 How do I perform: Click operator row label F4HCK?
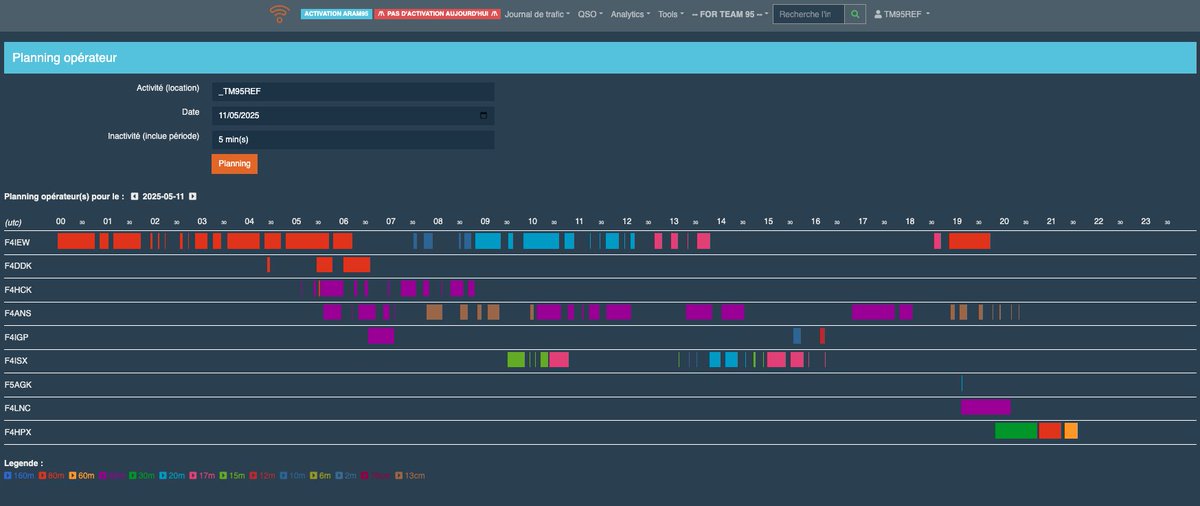[19, 289]
